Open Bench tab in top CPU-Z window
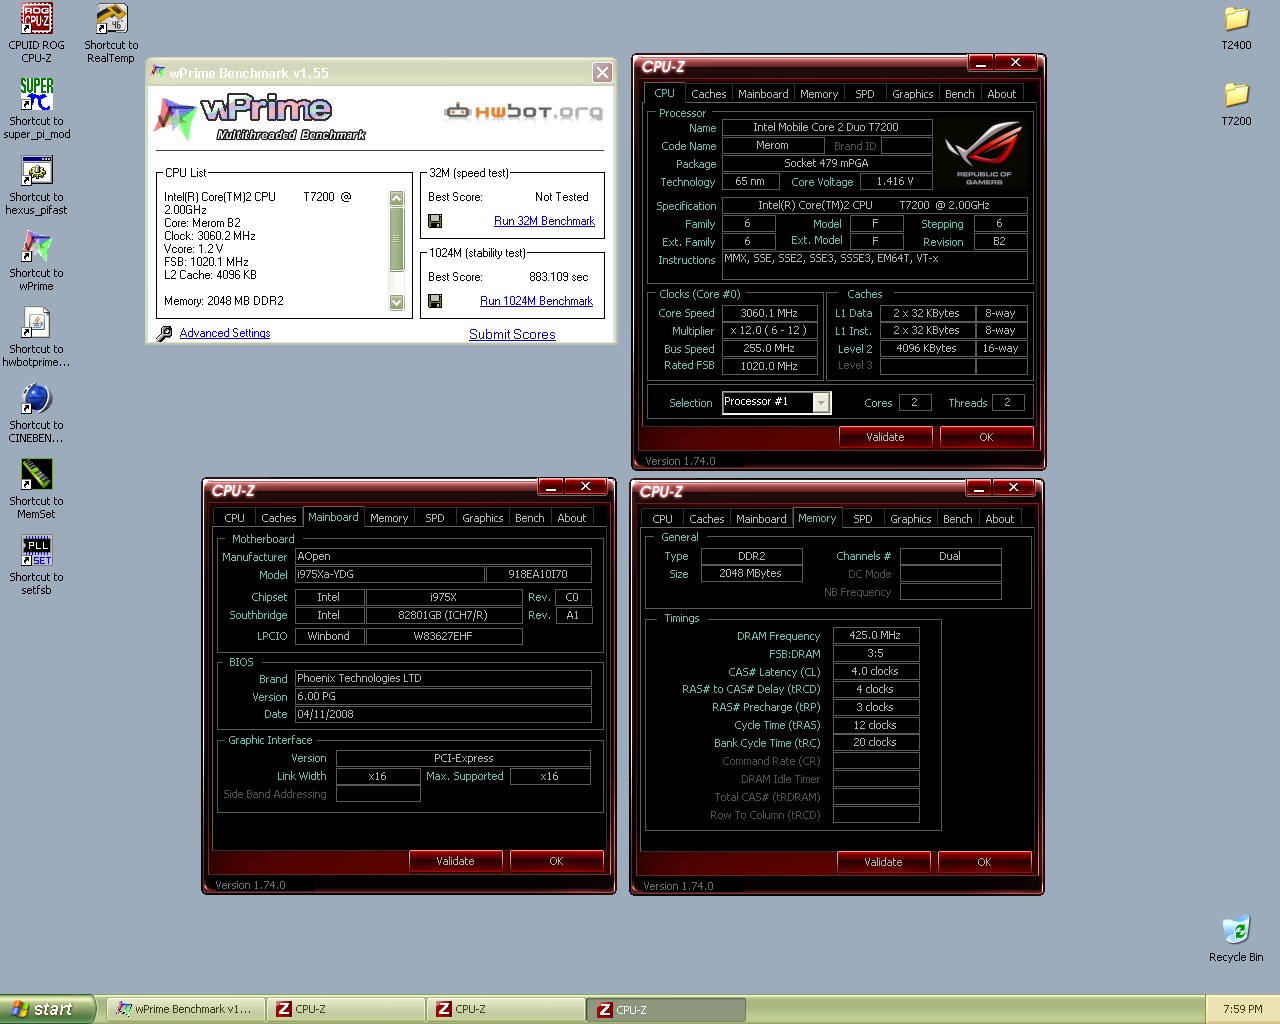Screen dimensions: 1280x1024 tap(959, 94)
